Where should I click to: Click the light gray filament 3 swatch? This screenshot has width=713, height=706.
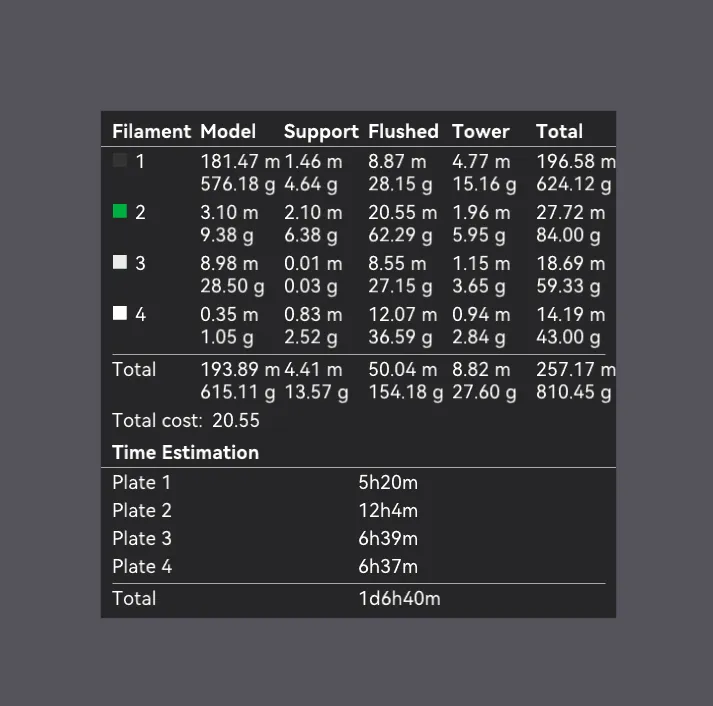(x=120, y=262)
